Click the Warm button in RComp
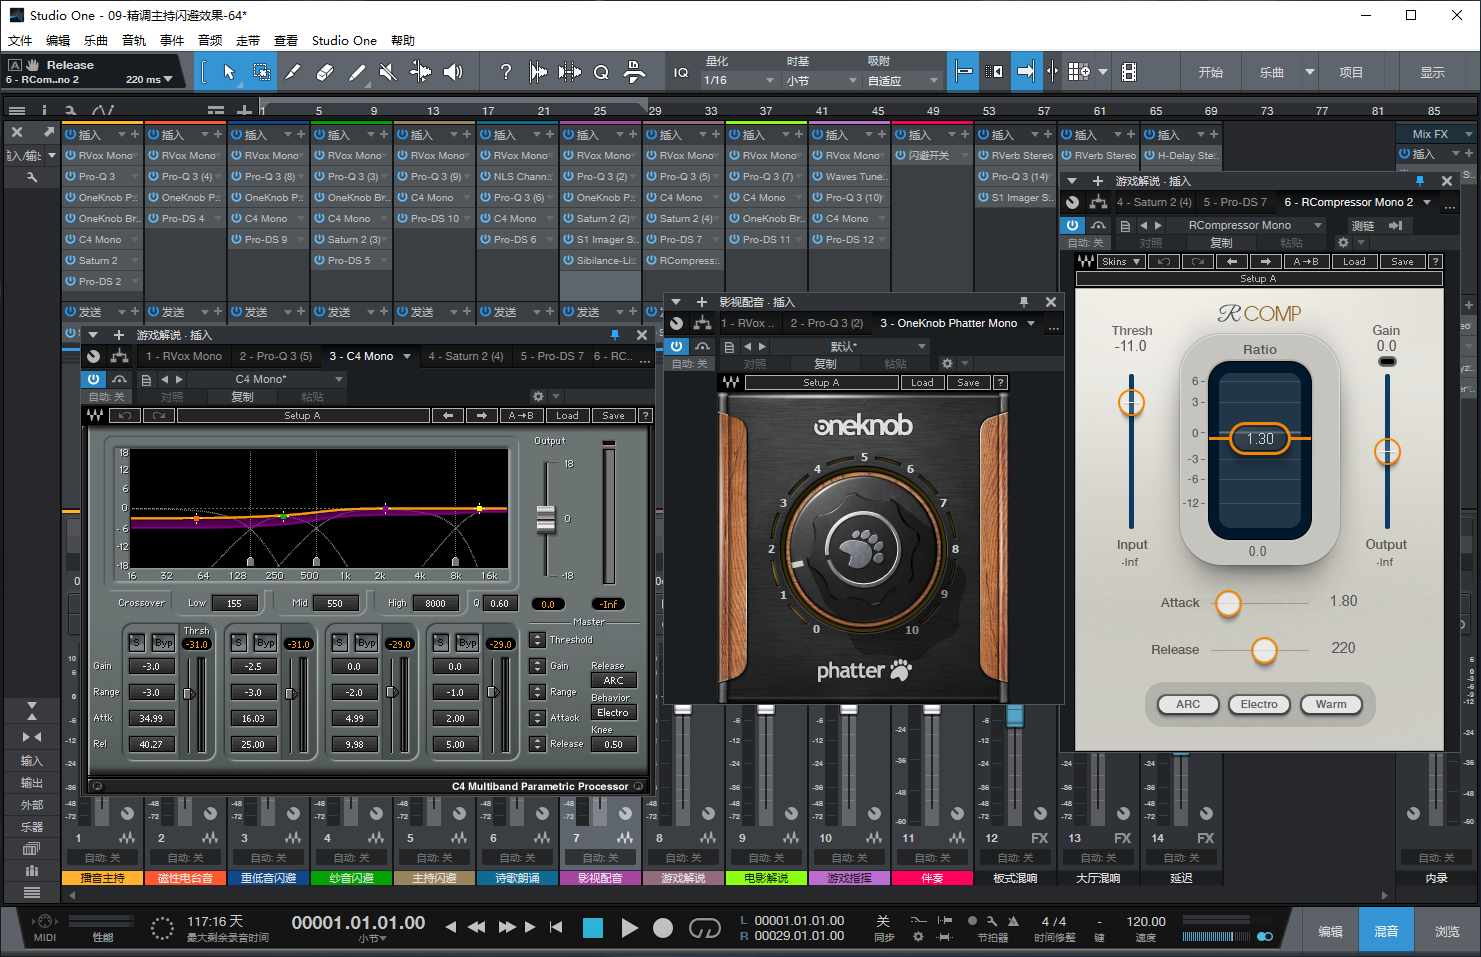This screenshot has width=1481, height=957. tap(1330, 704)
